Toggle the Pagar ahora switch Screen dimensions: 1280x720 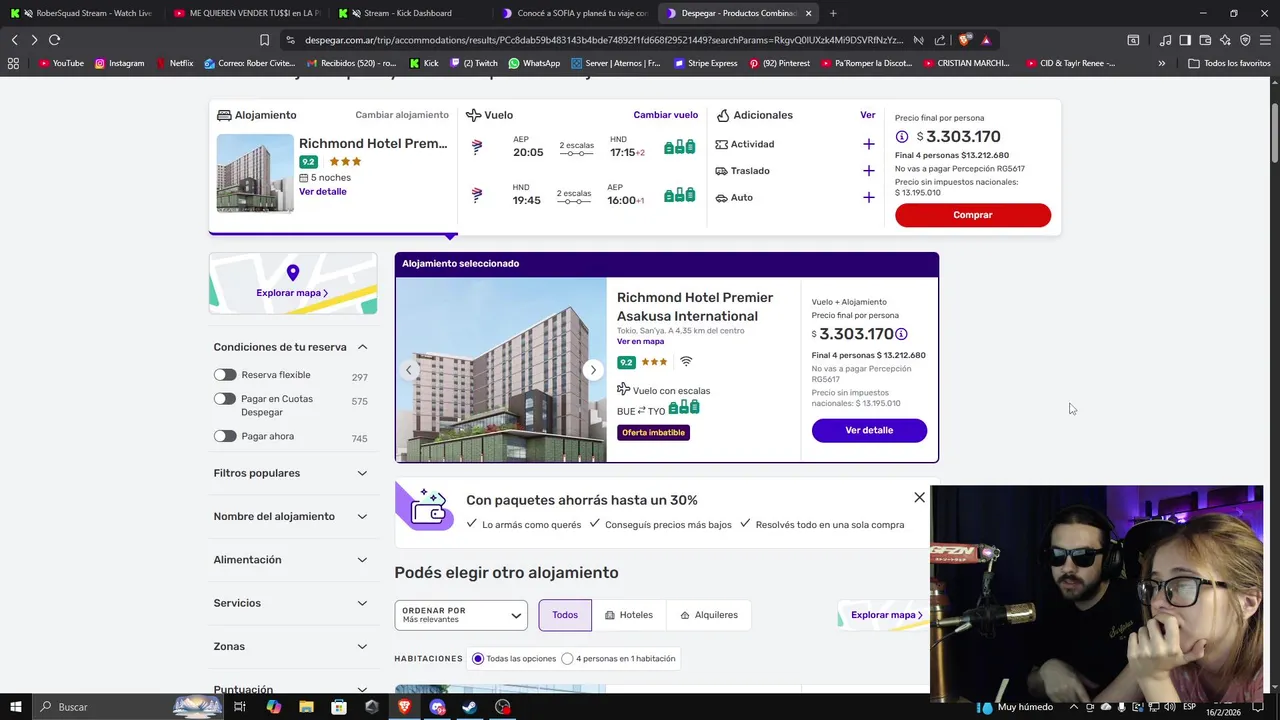pyautogui.click(x=225, y=436)
